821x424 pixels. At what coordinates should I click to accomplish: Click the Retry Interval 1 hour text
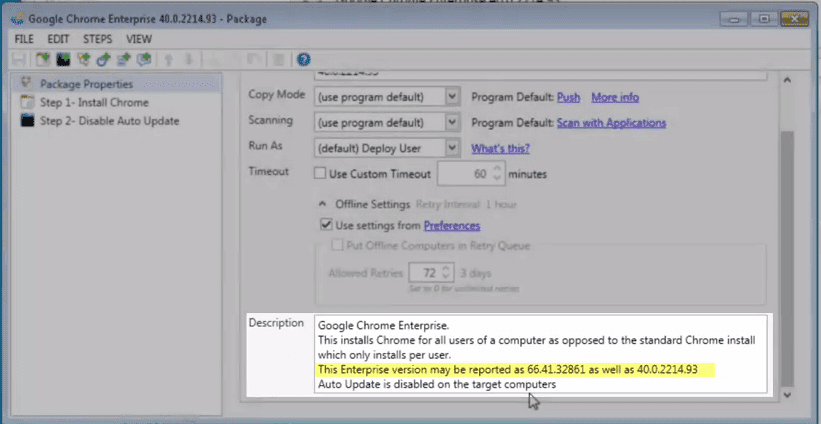(x=465, y=205)
